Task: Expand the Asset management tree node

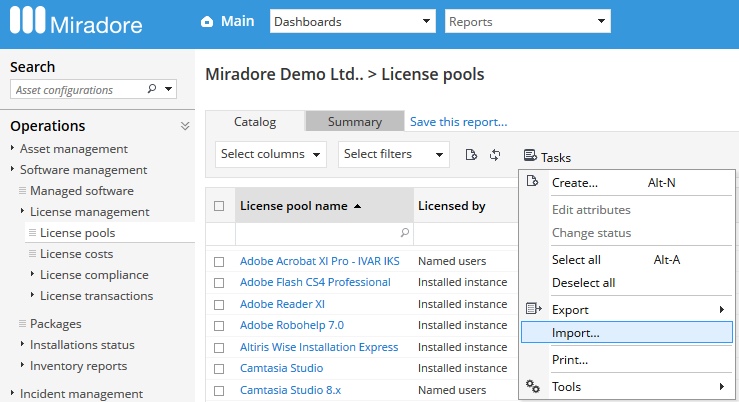Action: point(12,148)
